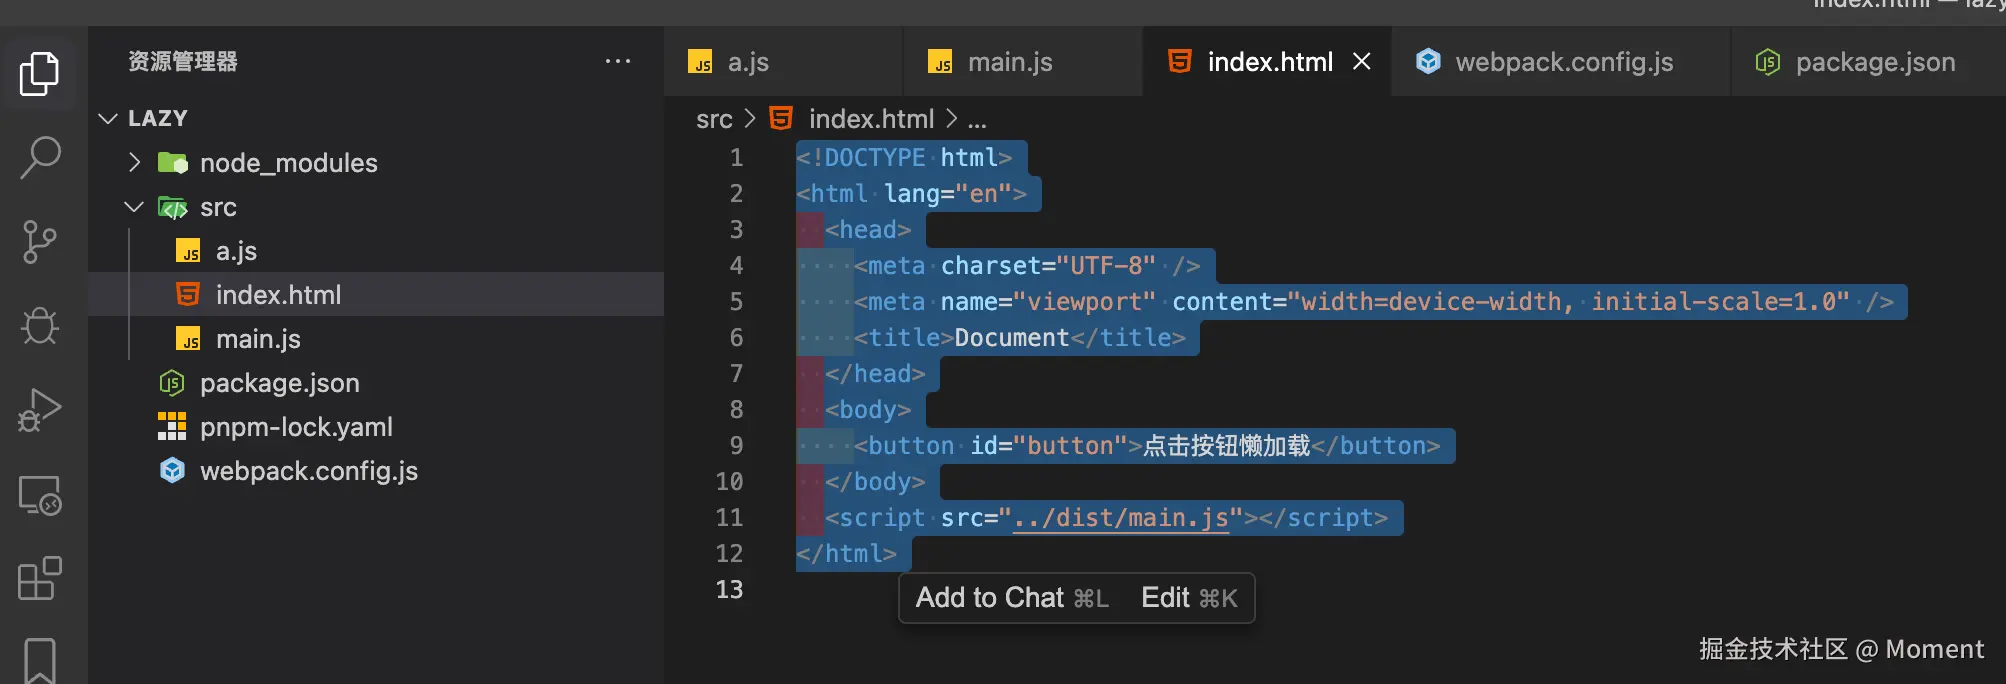Open pnpm-lock.yaml in the file tree

(x=296, y=427)
